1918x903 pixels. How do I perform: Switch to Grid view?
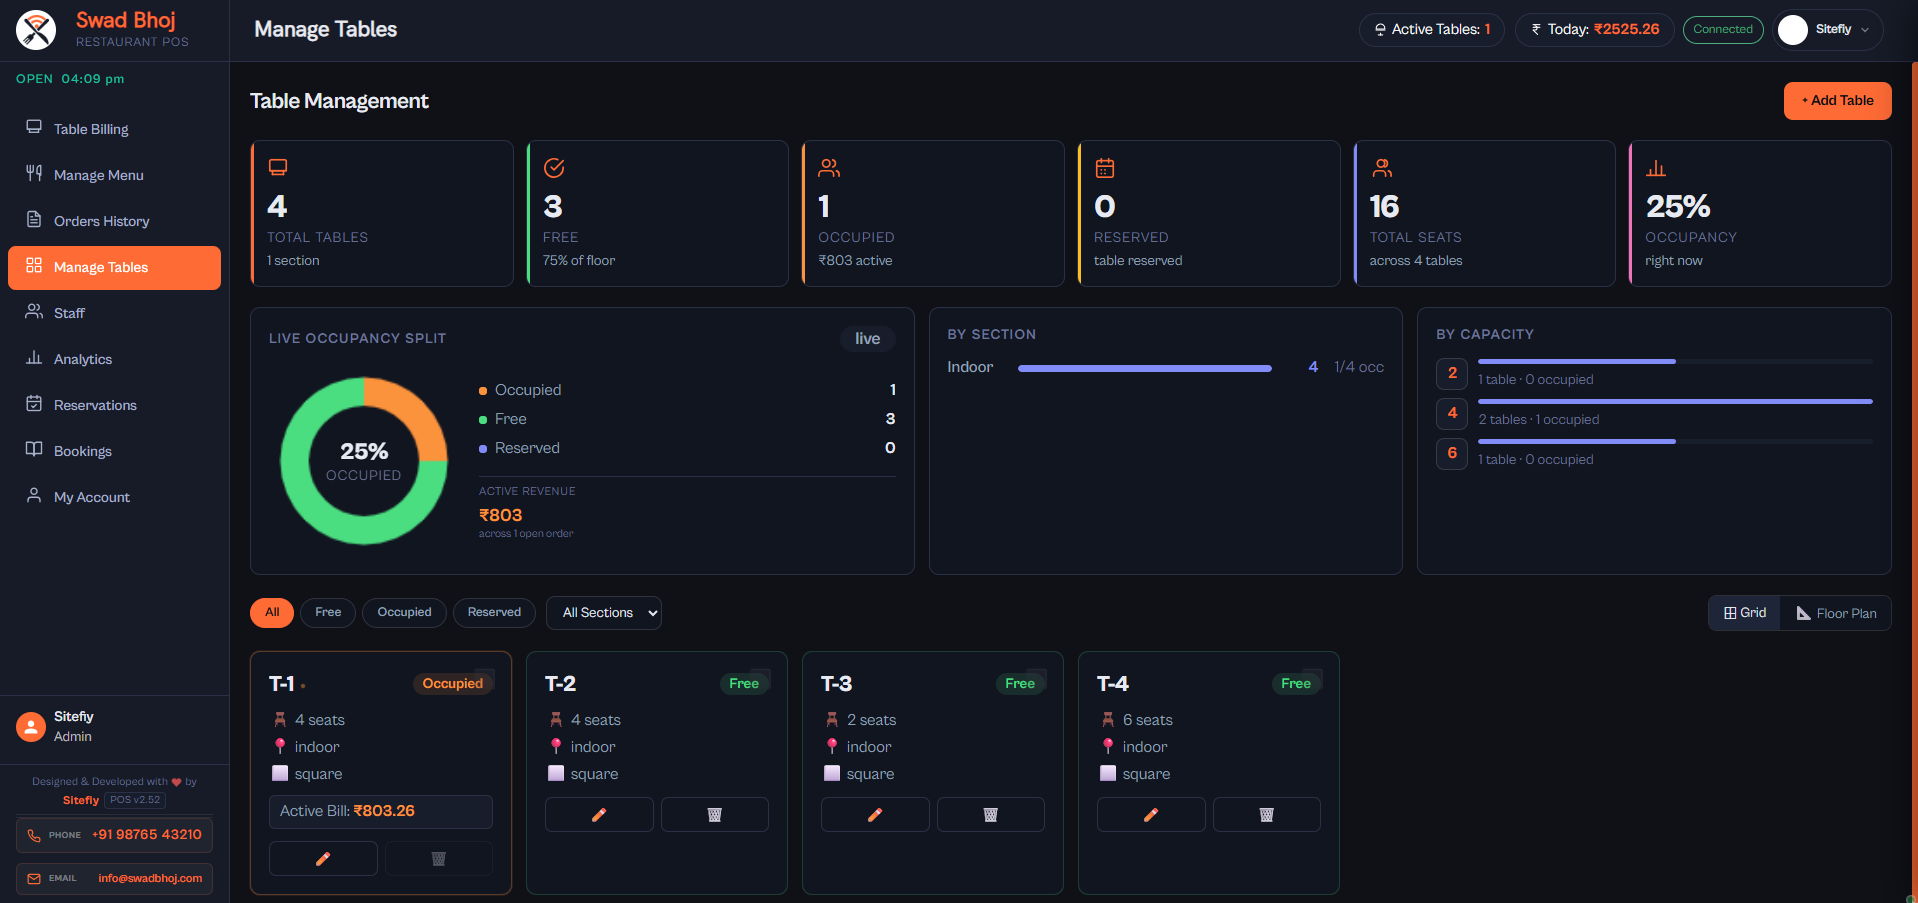tap(1745, 613)
